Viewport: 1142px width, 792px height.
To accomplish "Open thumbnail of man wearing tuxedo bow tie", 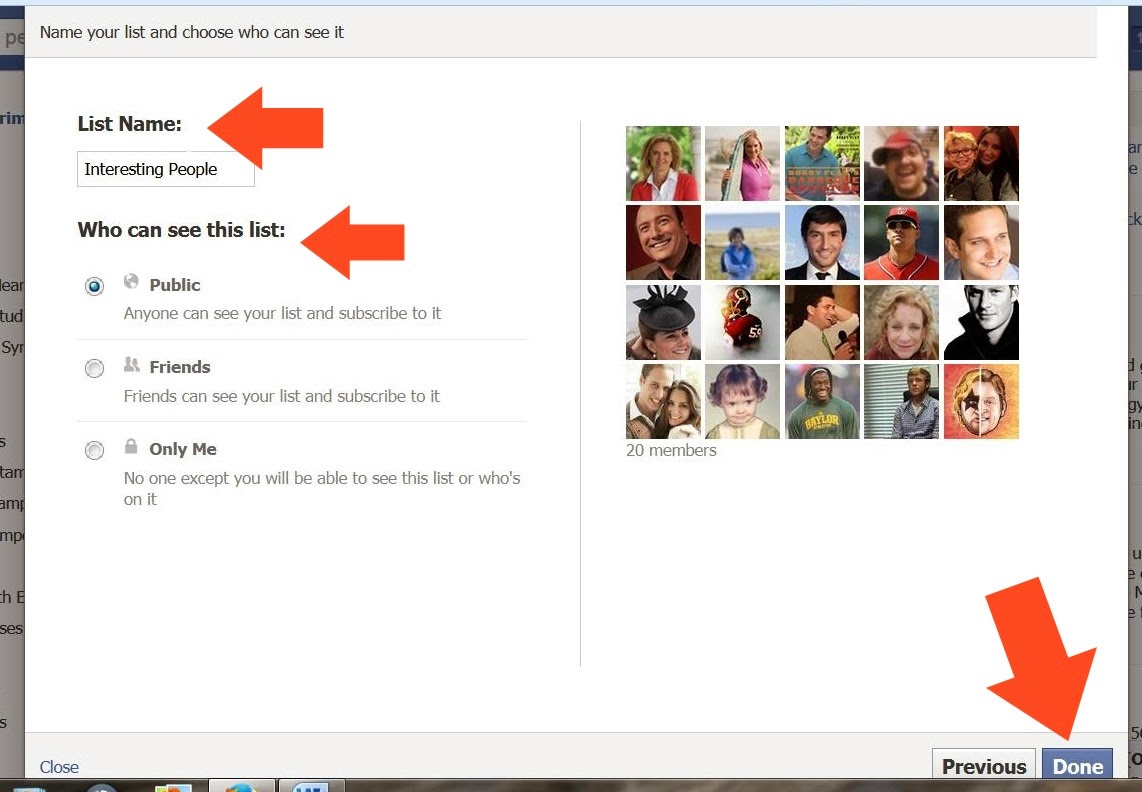I will click(822, 243).
